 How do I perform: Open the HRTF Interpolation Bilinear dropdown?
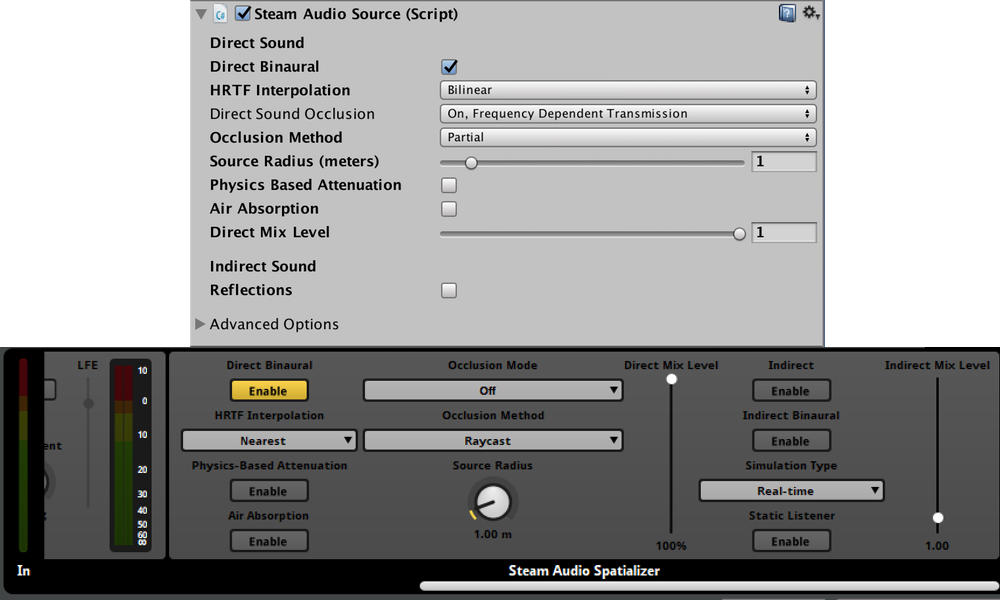[628, 90]
